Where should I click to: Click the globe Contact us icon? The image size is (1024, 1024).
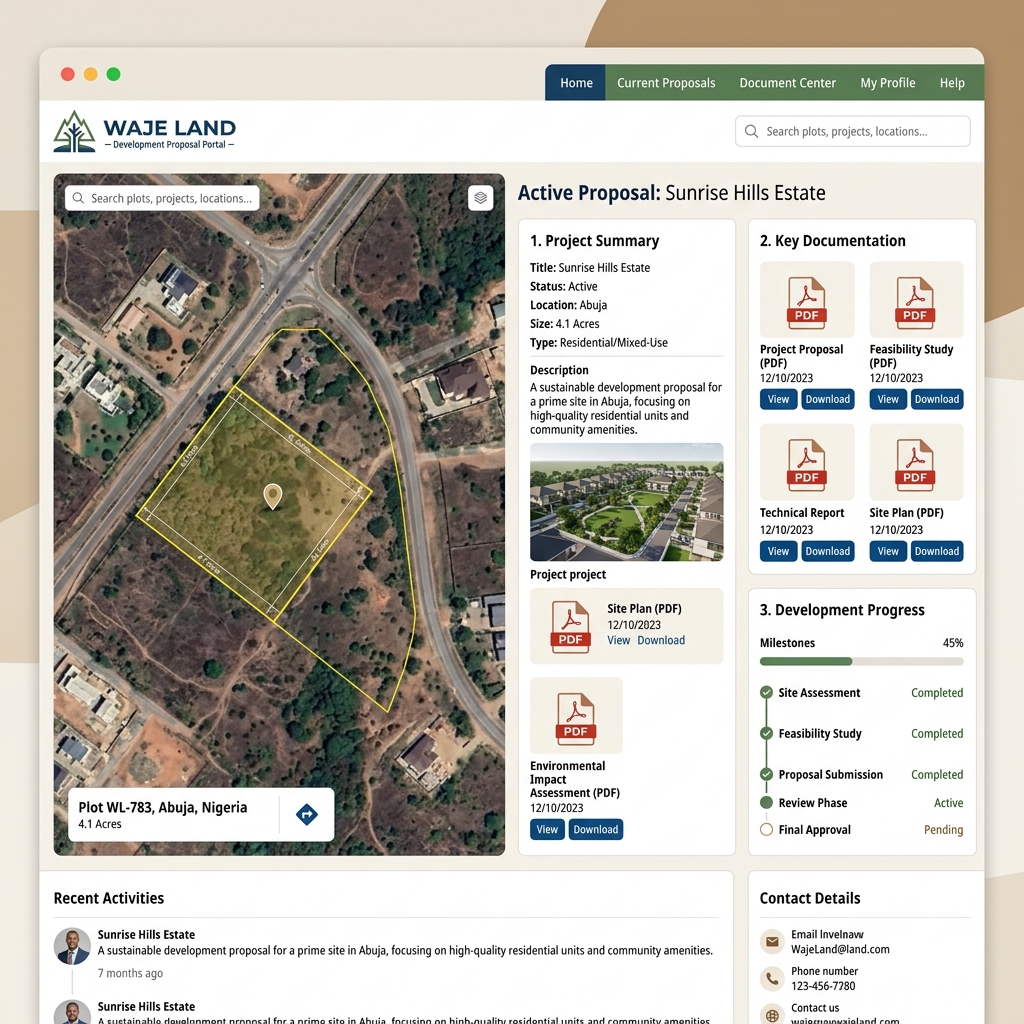pos(772,1016)
